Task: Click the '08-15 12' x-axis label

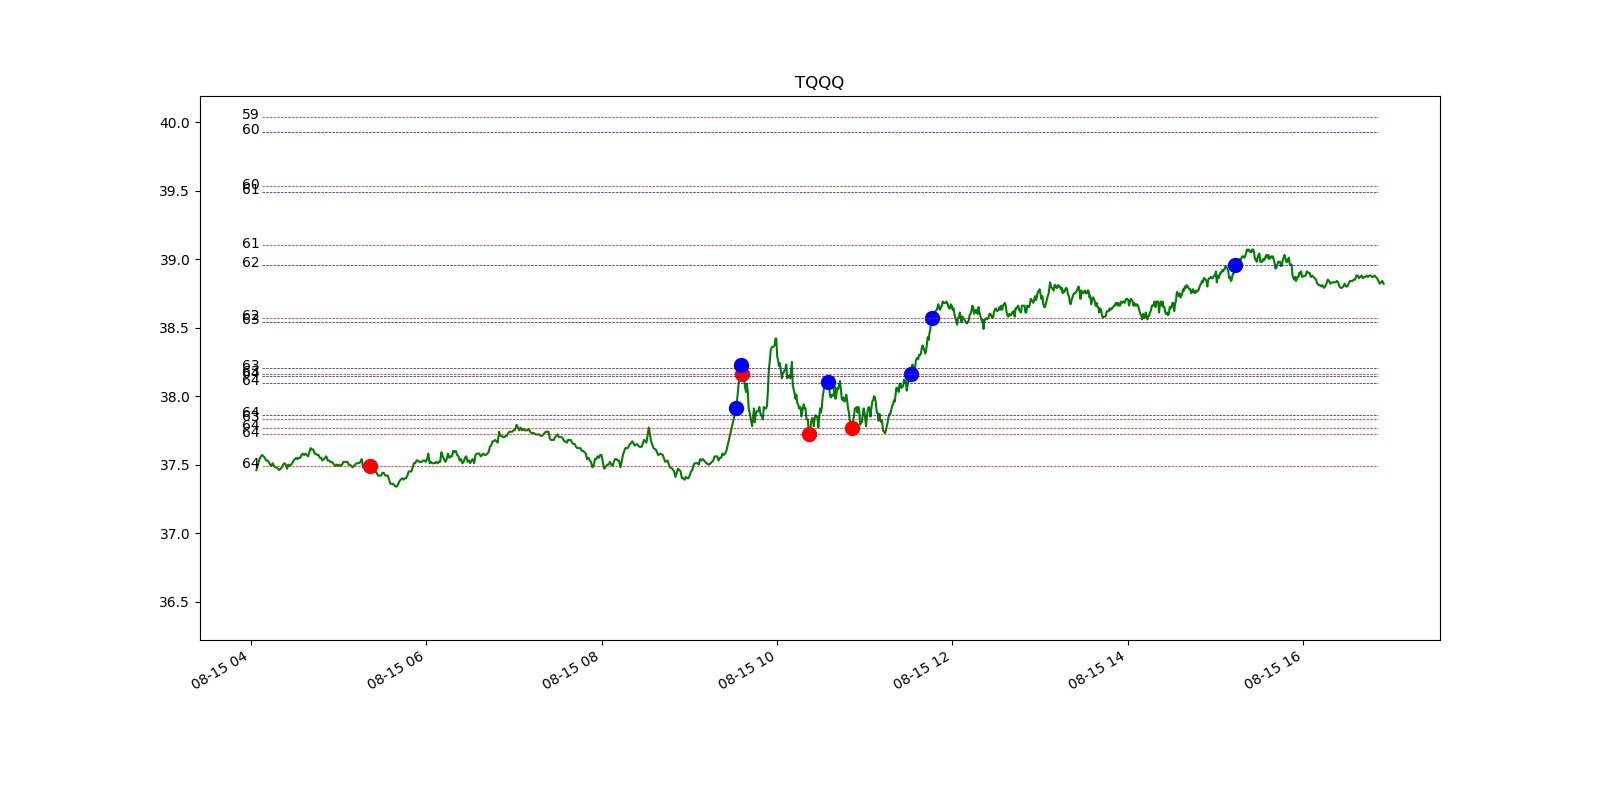Action: coord(922,669)
